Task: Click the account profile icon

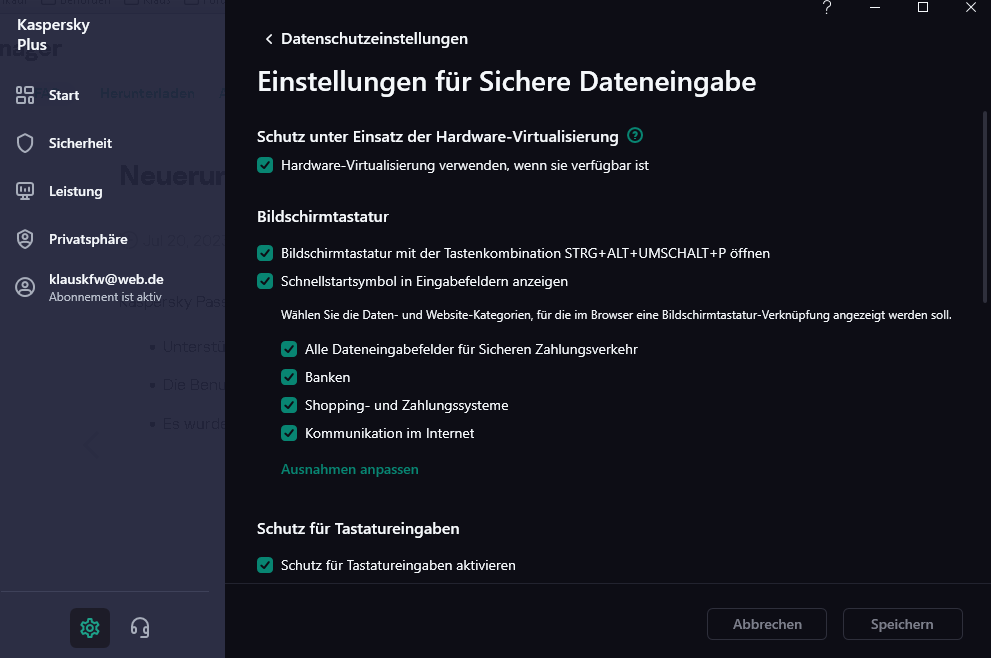Action: [26, 287]
